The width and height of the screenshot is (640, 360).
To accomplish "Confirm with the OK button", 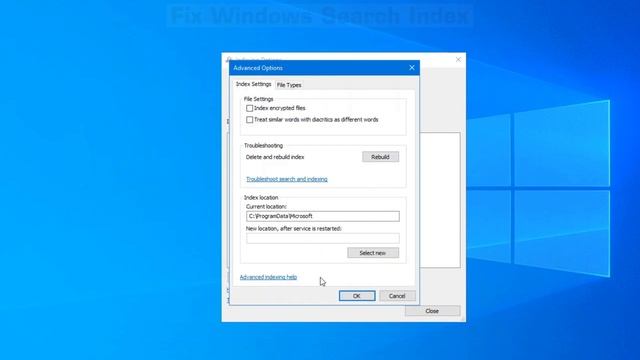I will tap(357, 296).
